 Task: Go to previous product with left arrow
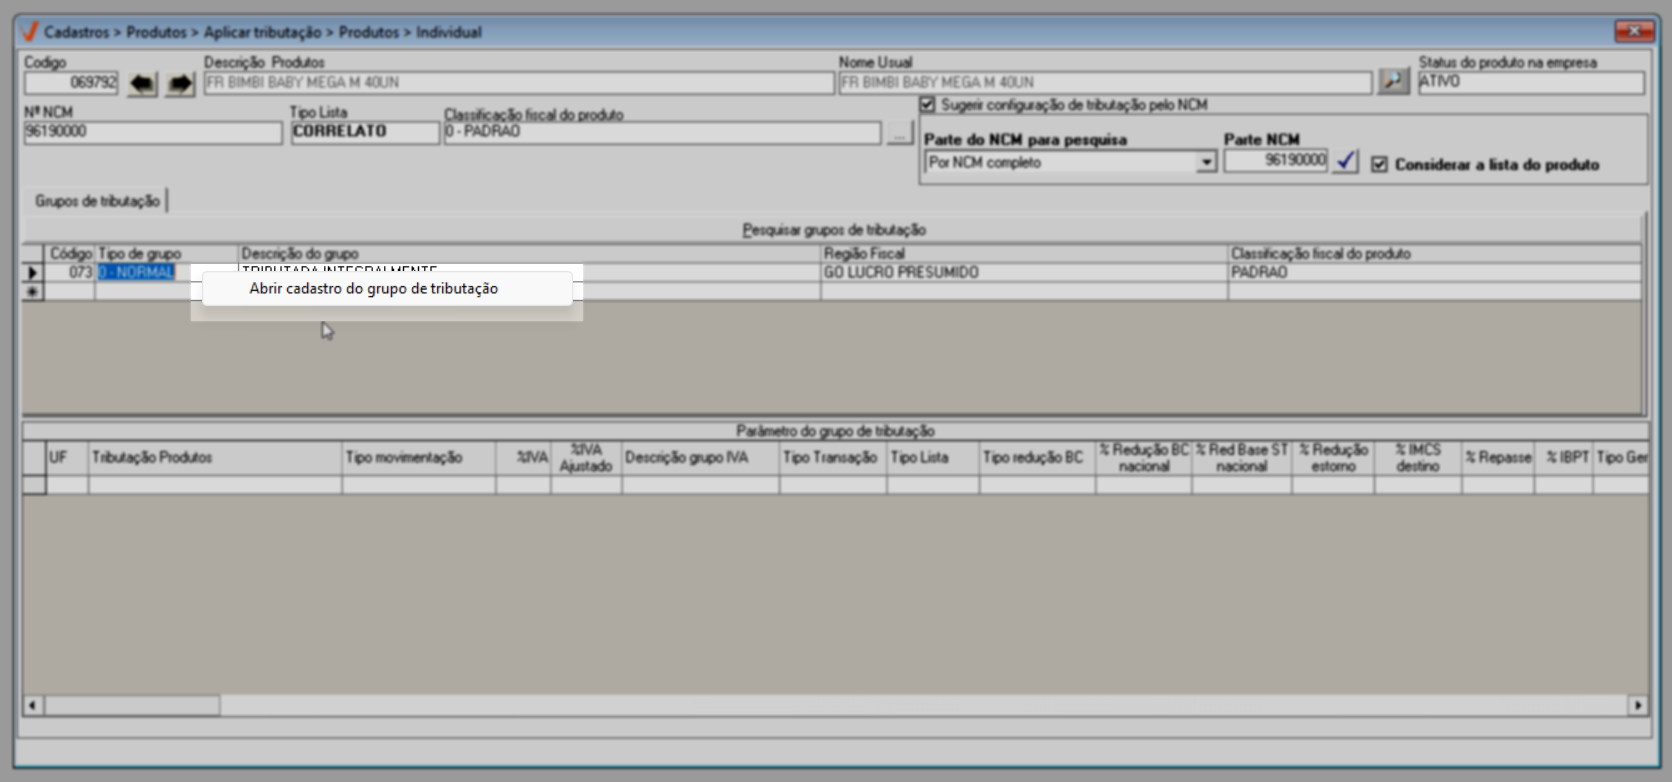(143, 83)
